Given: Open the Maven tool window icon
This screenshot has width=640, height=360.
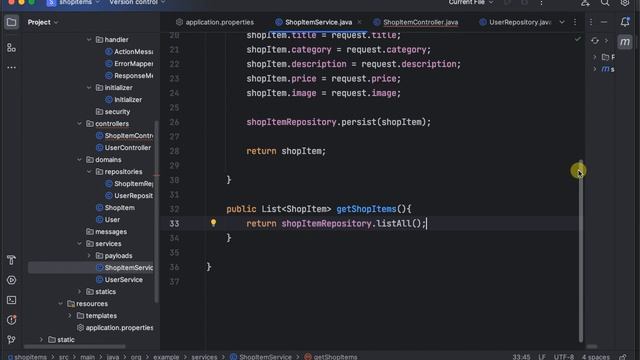Looking at the screenshot, I should pos(624,42).
